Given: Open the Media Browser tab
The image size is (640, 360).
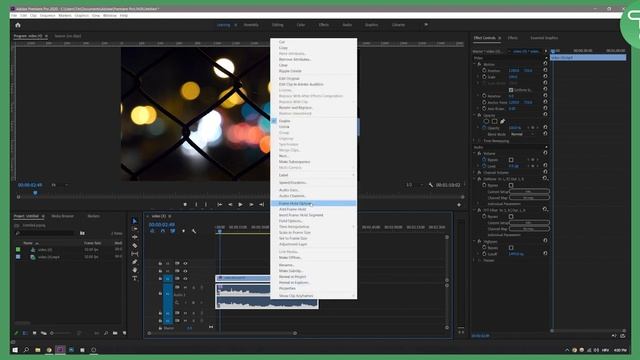Looking at the screenshot, I should [x=62, y=216].
